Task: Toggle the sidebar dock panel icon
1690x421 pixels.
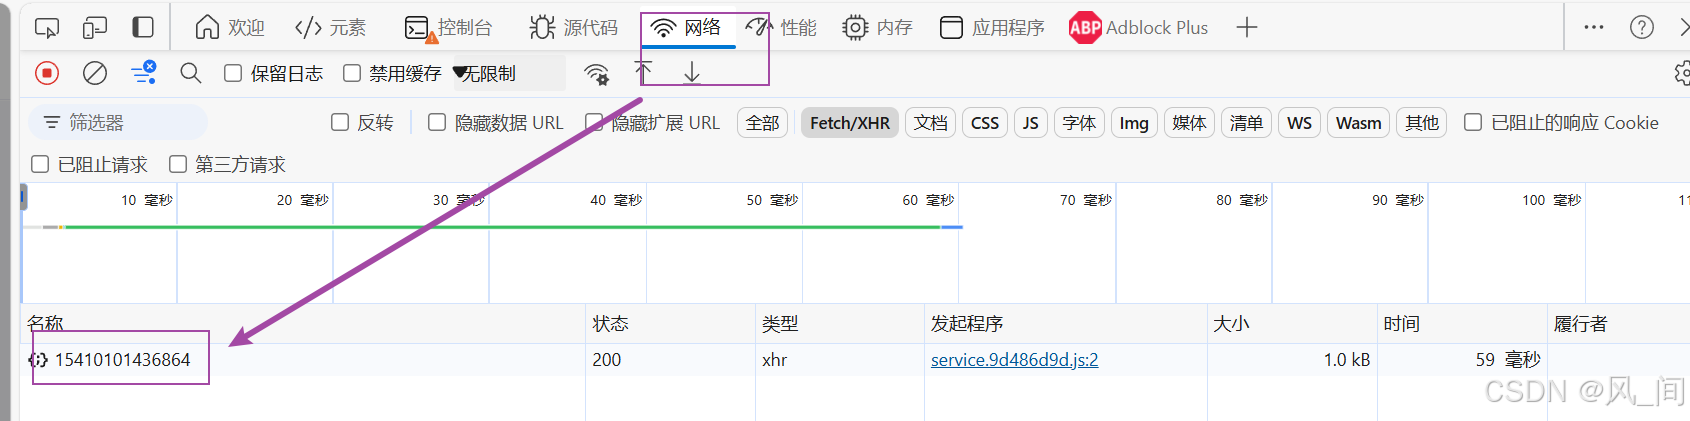Action: tap(143, 27)
